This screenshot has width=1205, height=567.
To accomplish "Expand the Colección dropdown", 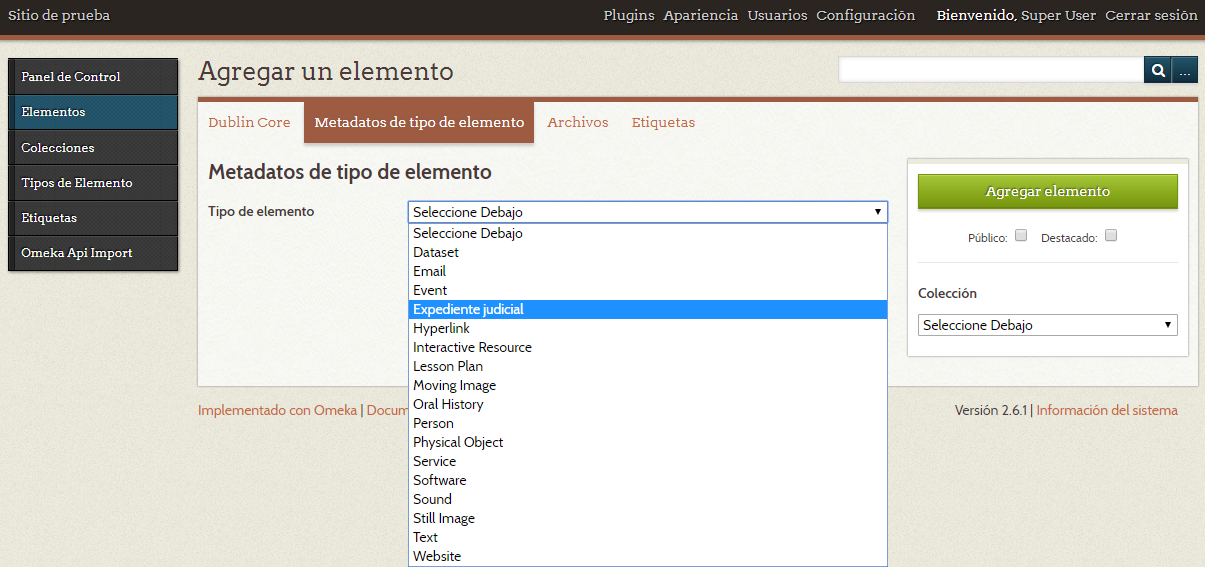I will (x=1047, y=325).
